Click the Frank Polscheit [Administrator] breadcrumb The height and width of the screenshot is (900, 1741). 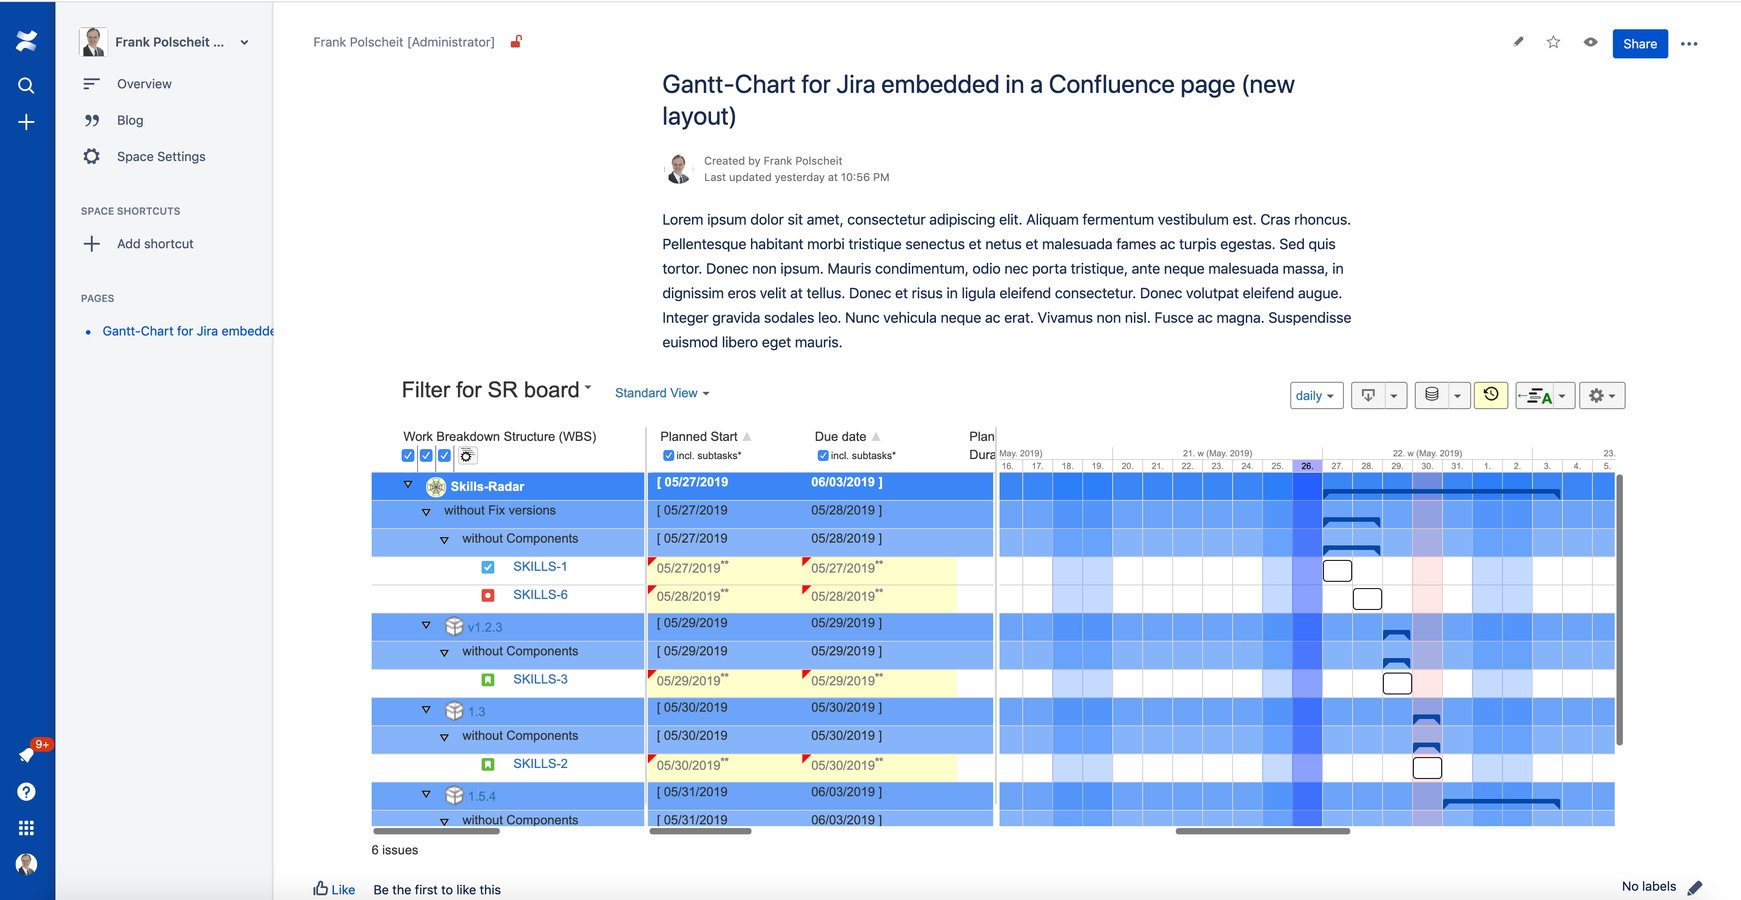click(x=404, y=42)
